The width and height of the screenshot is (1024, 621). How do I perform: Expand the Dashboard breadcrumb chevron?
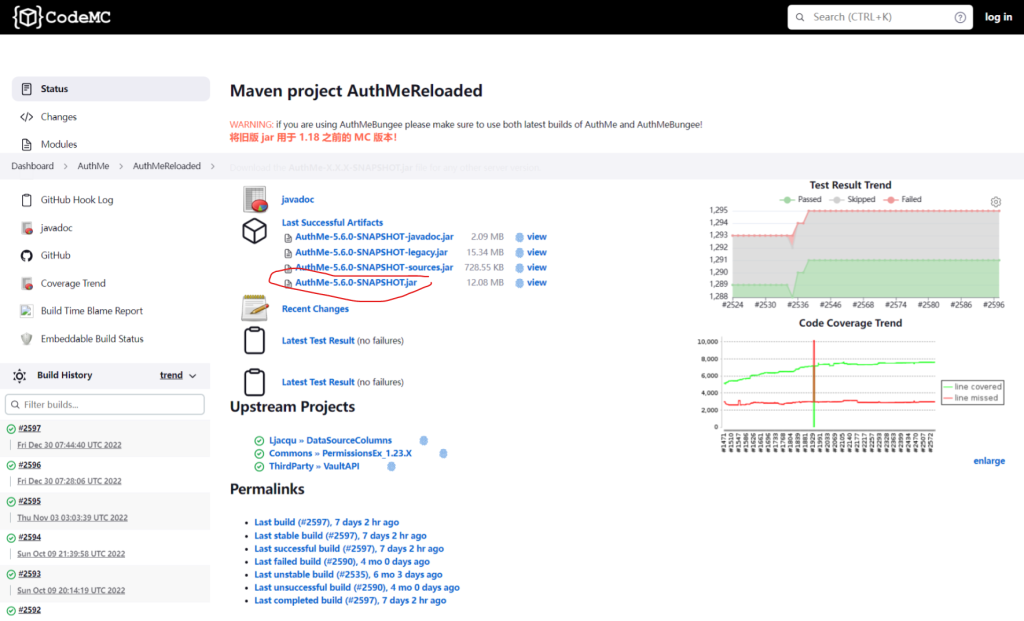point(65,166)
